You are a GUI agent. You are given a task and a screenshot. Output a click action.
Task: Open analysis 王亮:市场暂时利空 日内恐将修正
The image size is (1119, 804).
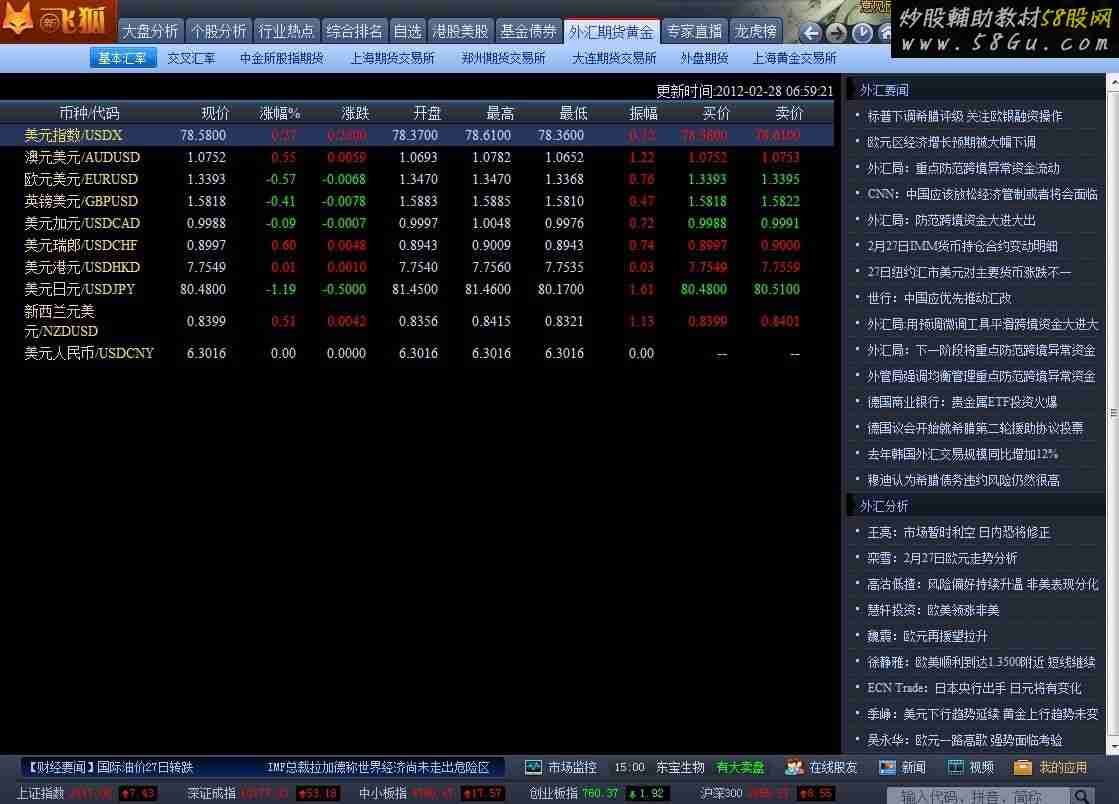(x=958, y=532)
